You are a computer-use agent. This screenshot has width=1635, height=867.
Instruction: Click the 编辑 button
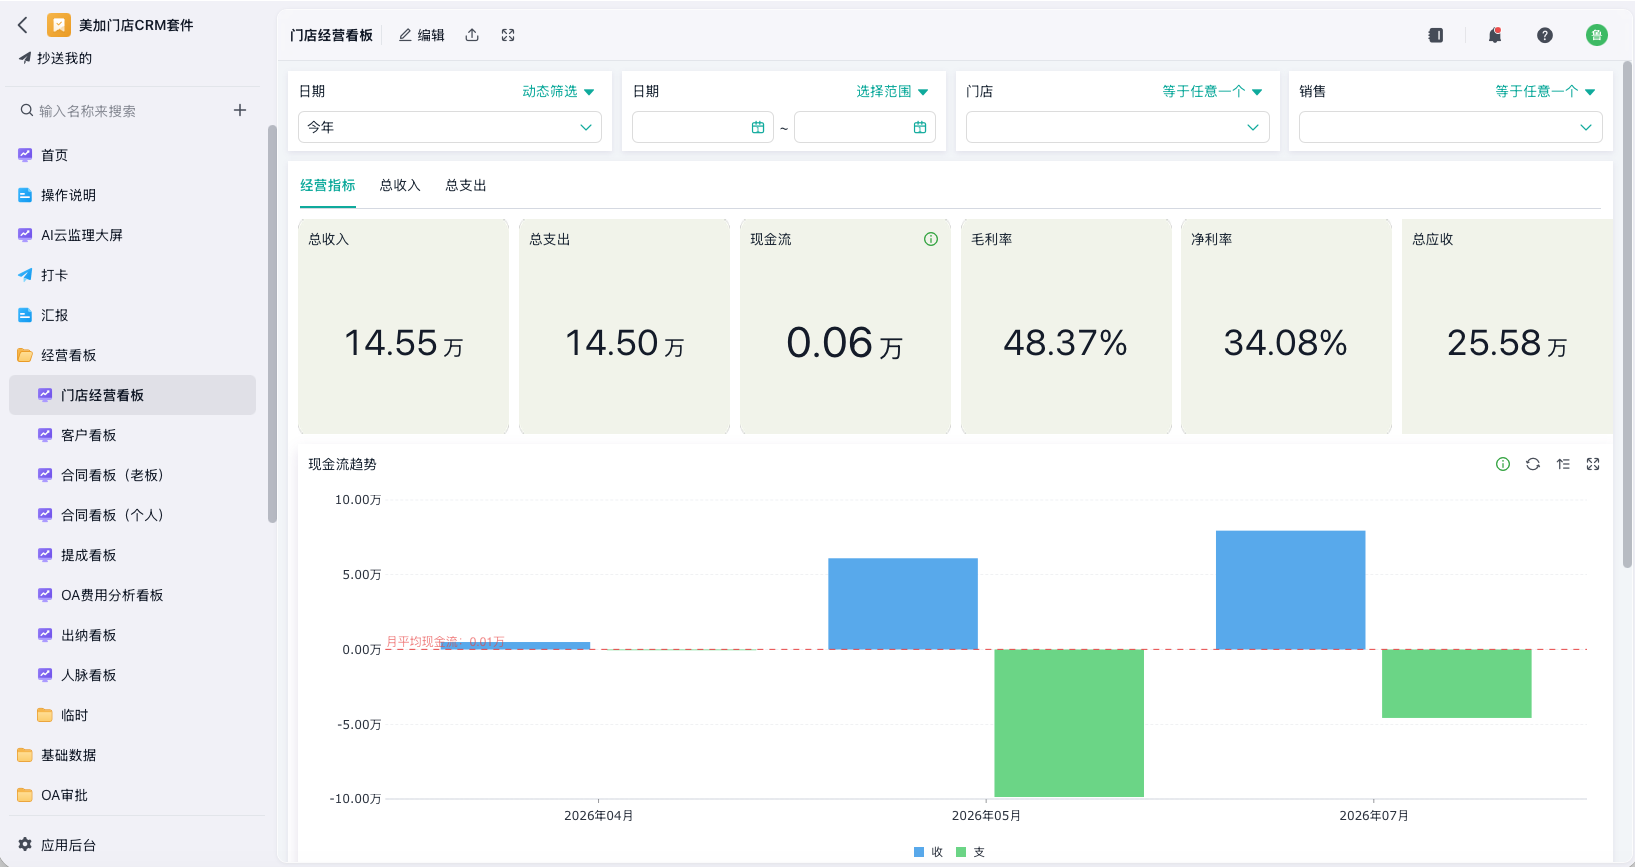(421, 35)
